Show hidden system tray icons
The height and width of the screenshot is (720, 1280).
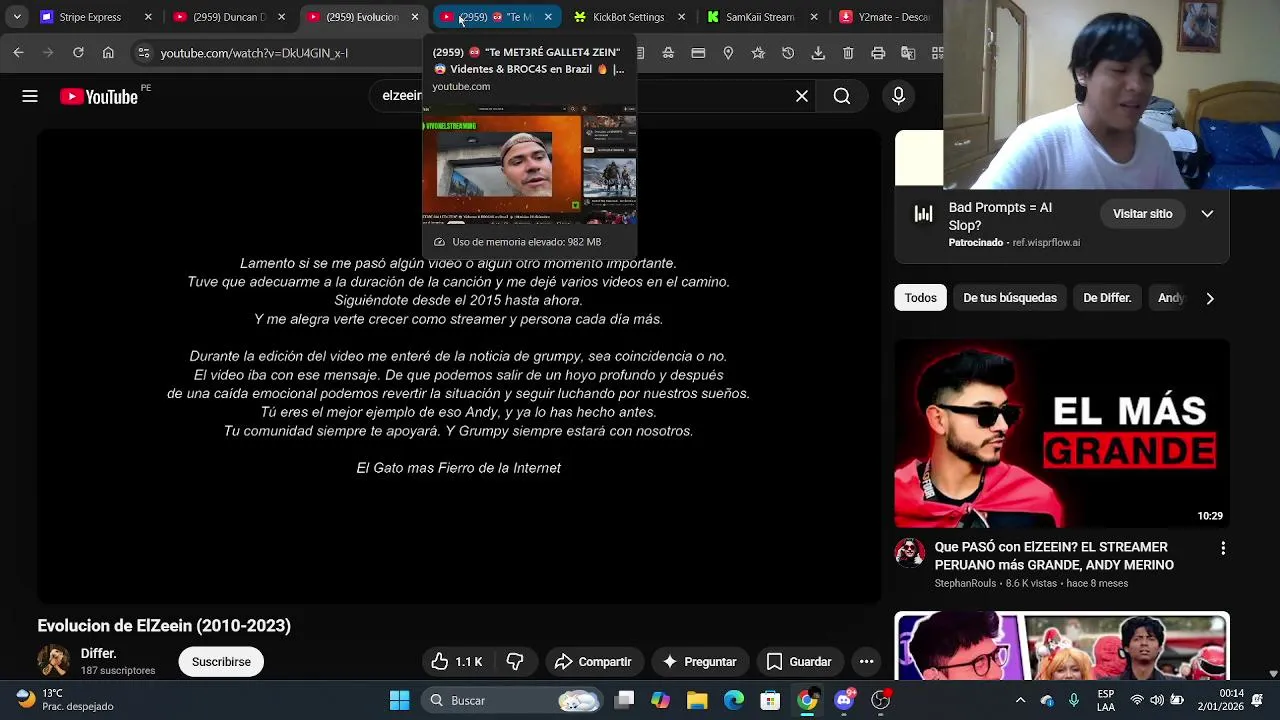1020,700
